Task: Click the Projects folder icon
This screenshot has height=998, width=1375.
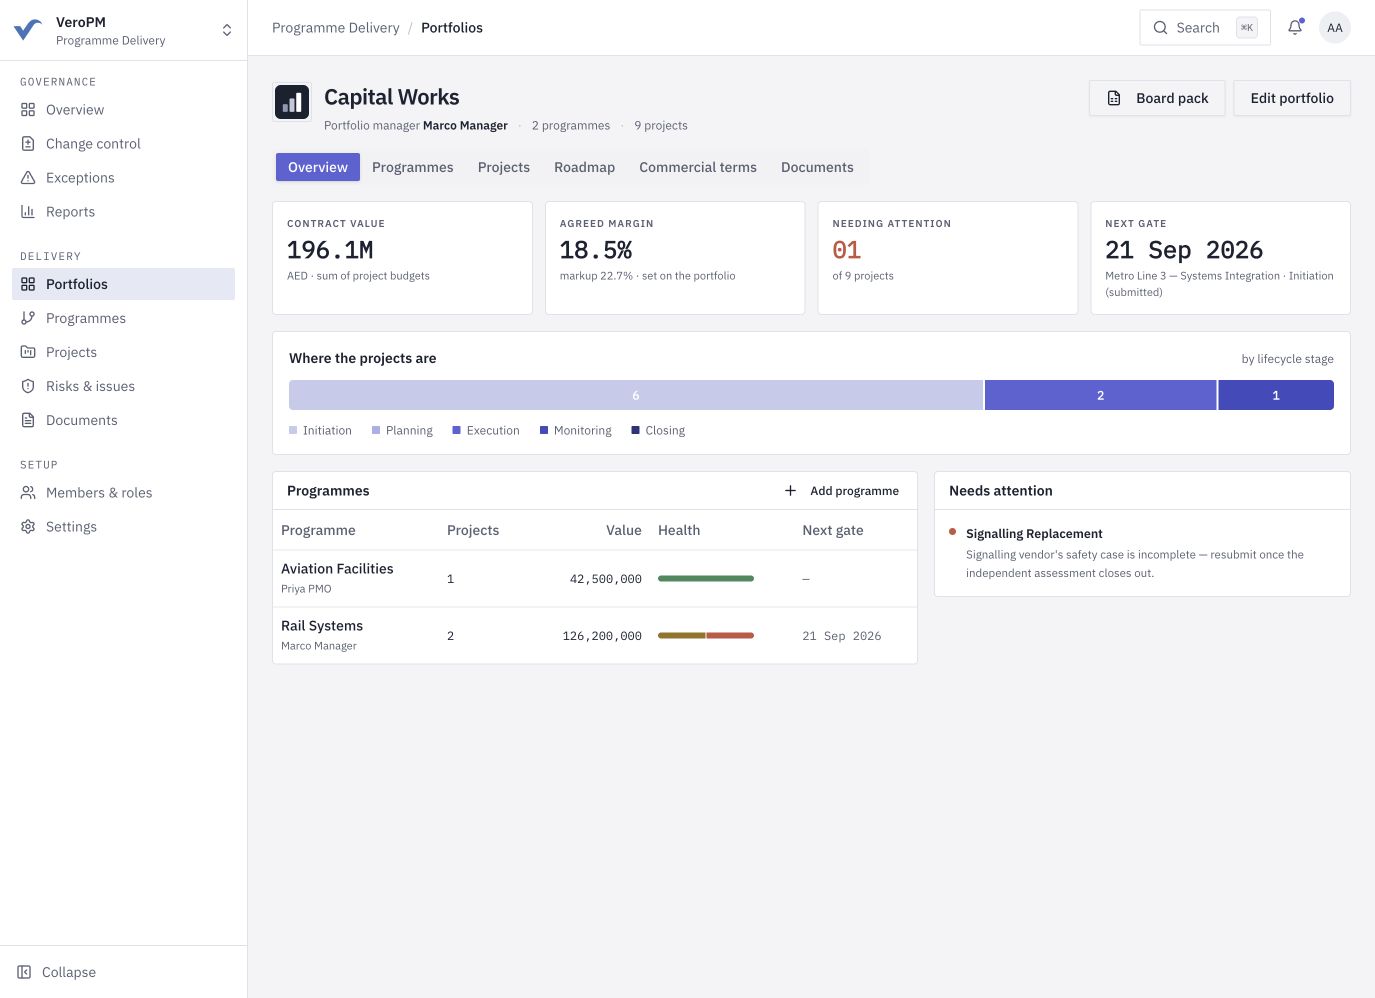Action: (28, 352)
